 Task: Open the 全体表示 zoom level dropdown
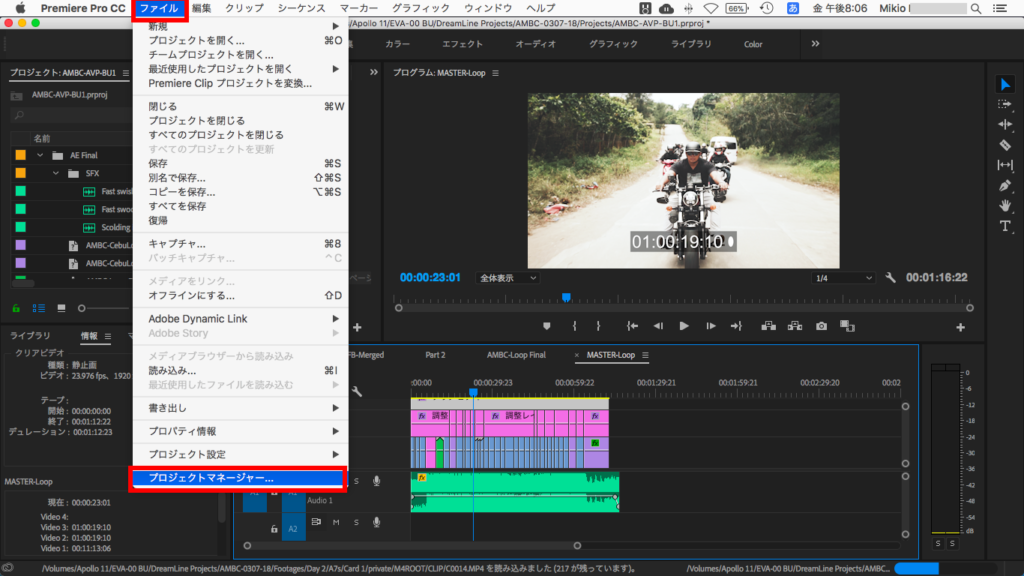(x=508, y=278)
